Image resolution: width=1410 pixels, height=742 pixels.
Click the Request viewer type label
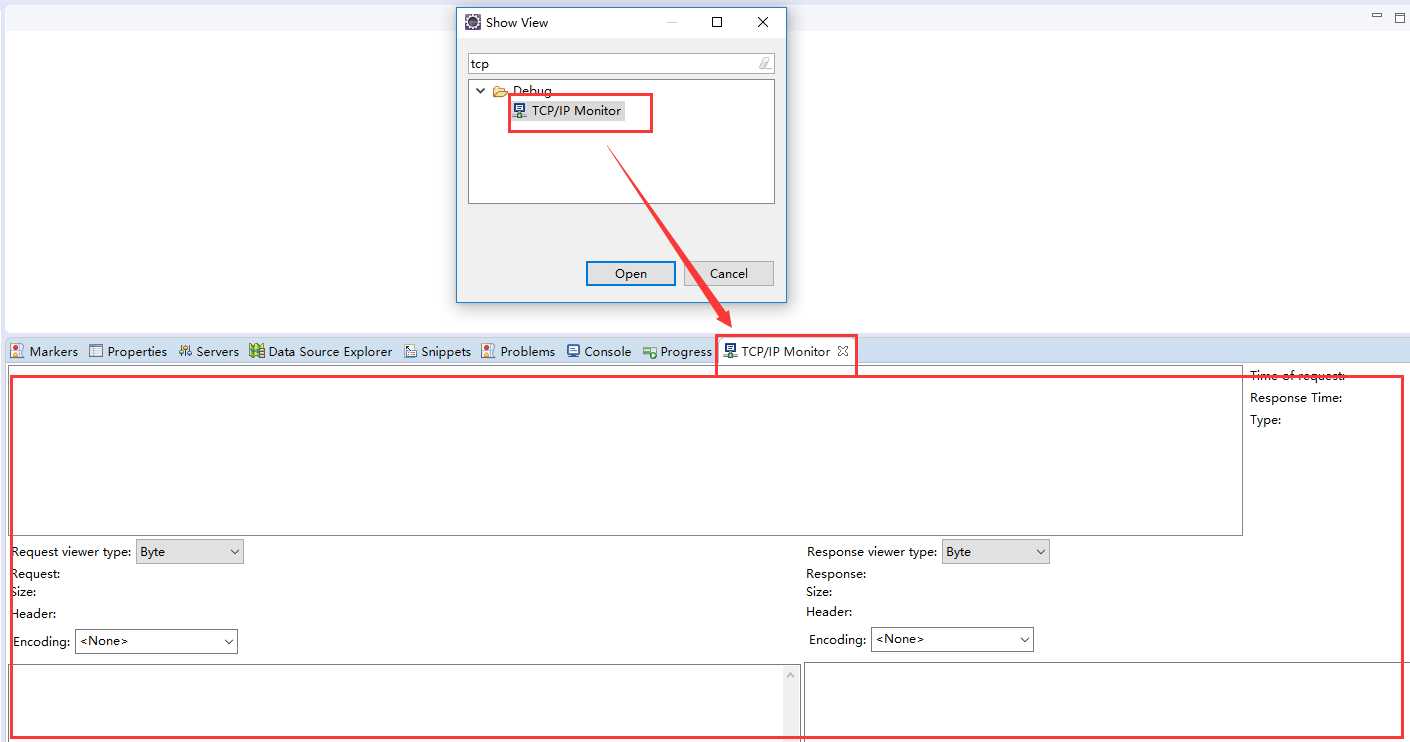pyautogui.click(x=71, y=551)
